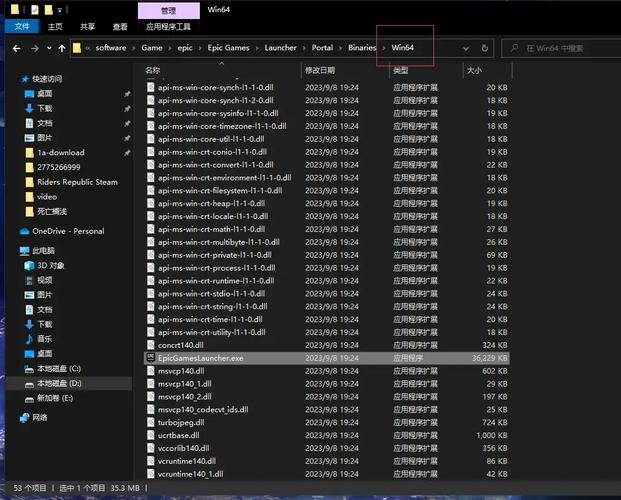Screen dimensions: 621x500
Task: Open the 2775266999 folder in sidebar
Action: pos(59,167)
